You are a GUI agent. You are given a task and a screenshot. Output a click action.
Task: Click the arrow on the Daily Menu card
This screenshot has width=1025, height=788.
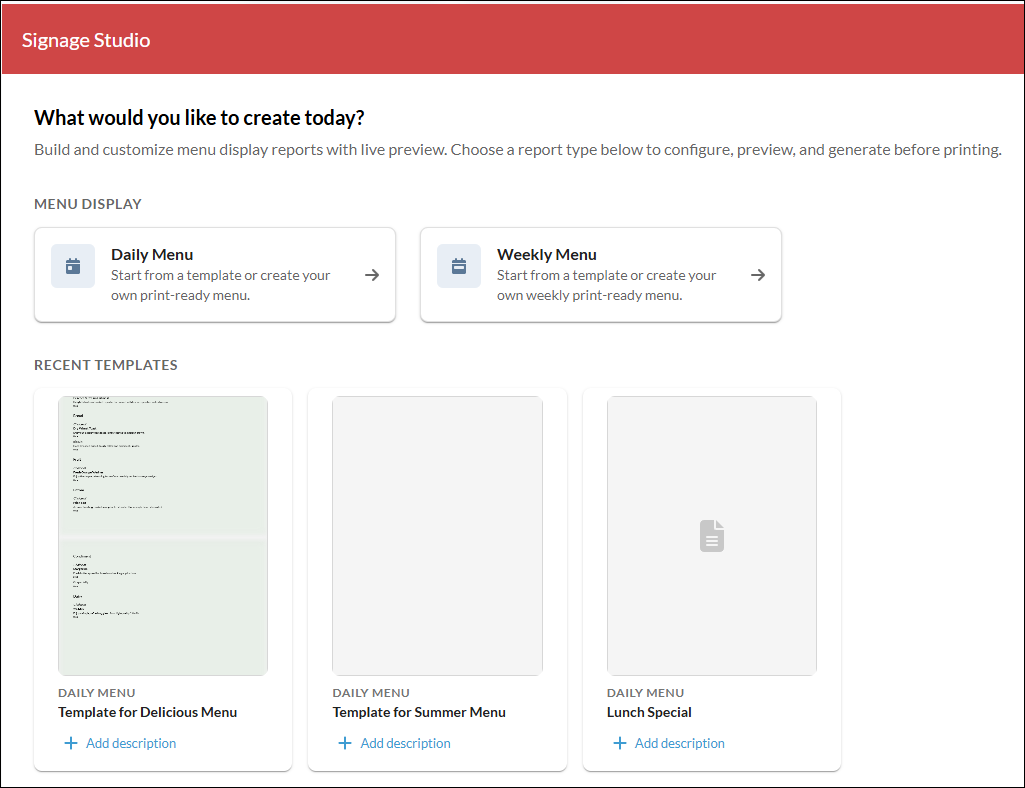(x=372, y=275)
